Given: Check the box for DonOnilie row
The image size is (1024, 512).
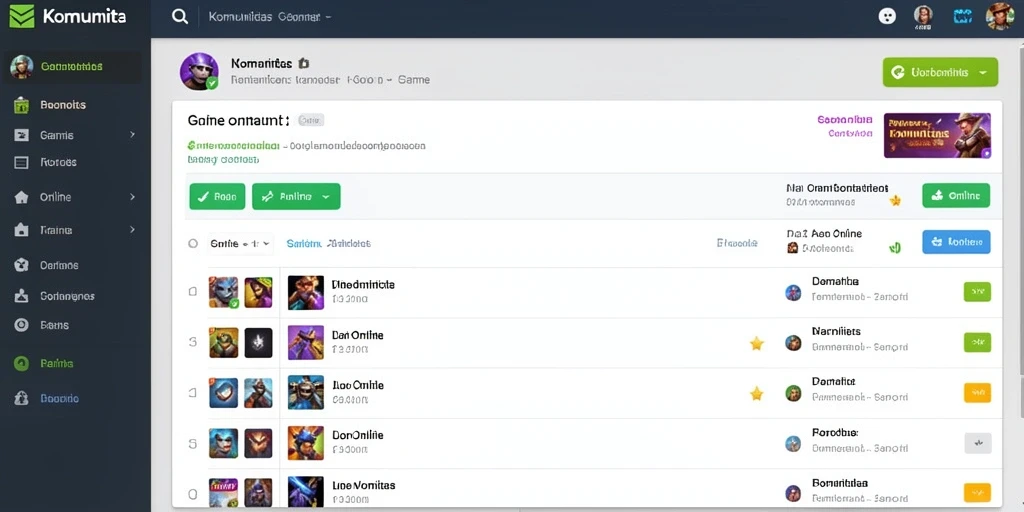Looking at the screenshot, I should click(193, 443).
